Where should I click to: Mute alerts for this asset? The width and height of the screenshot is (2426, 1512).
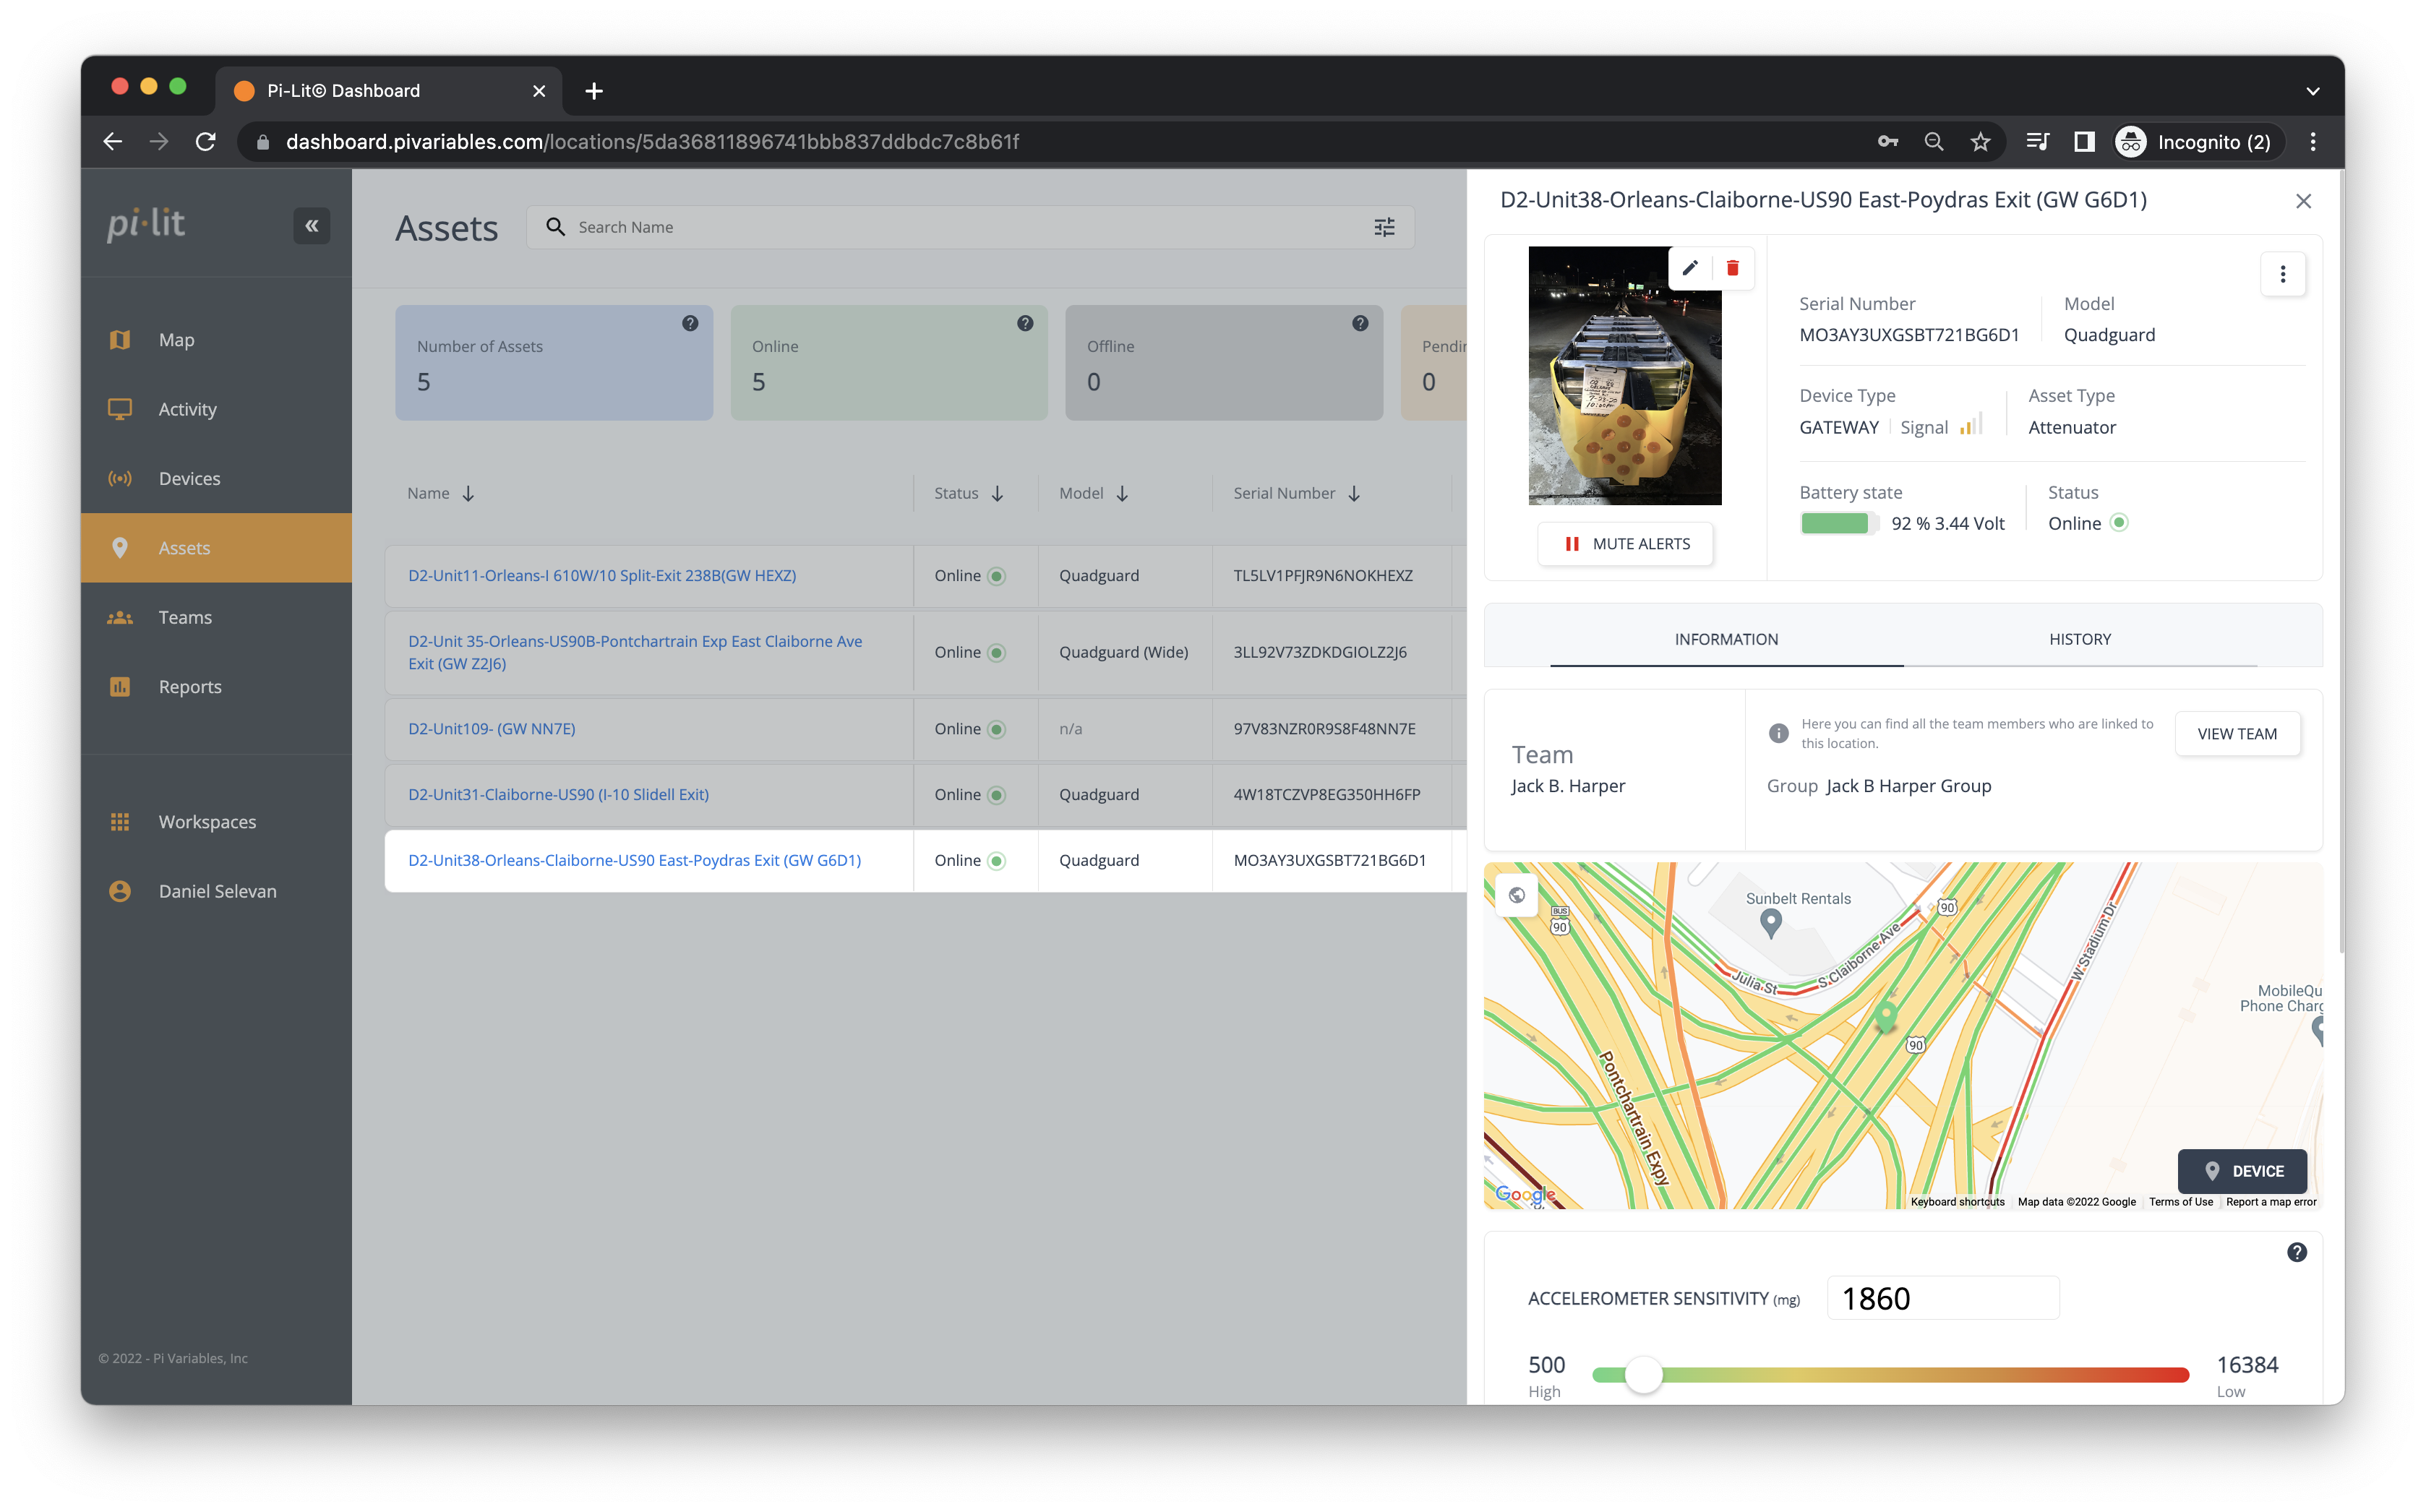[1625, 544]
